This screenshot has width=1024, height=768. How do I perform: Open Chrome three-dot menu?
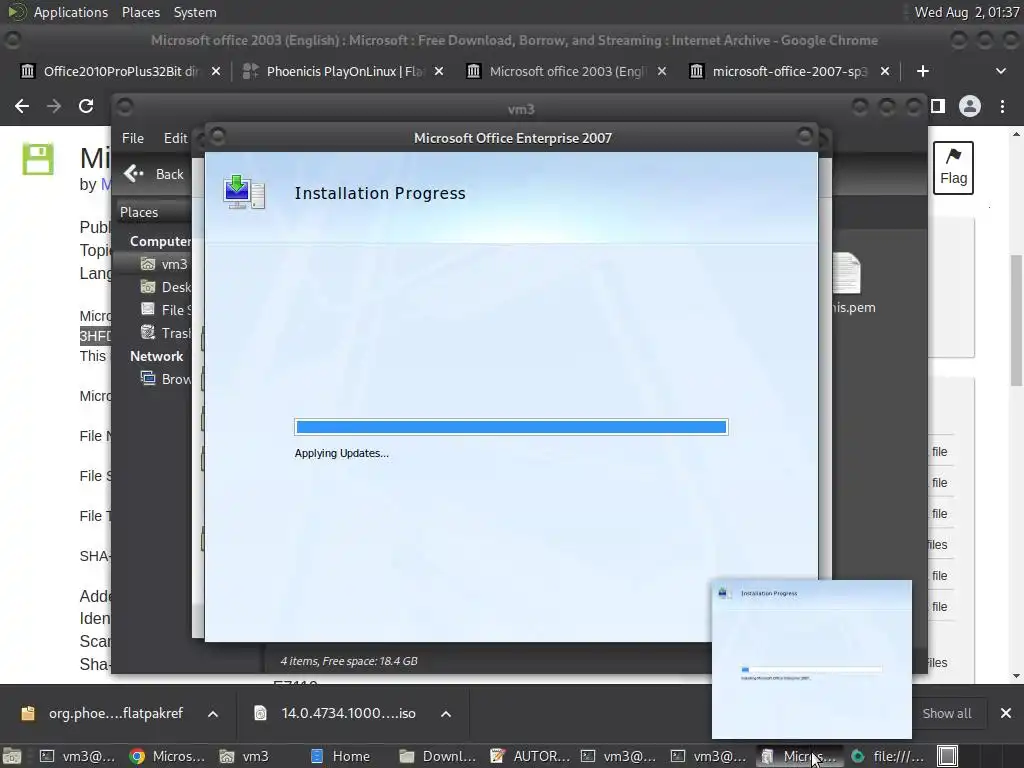point(1002,106)
